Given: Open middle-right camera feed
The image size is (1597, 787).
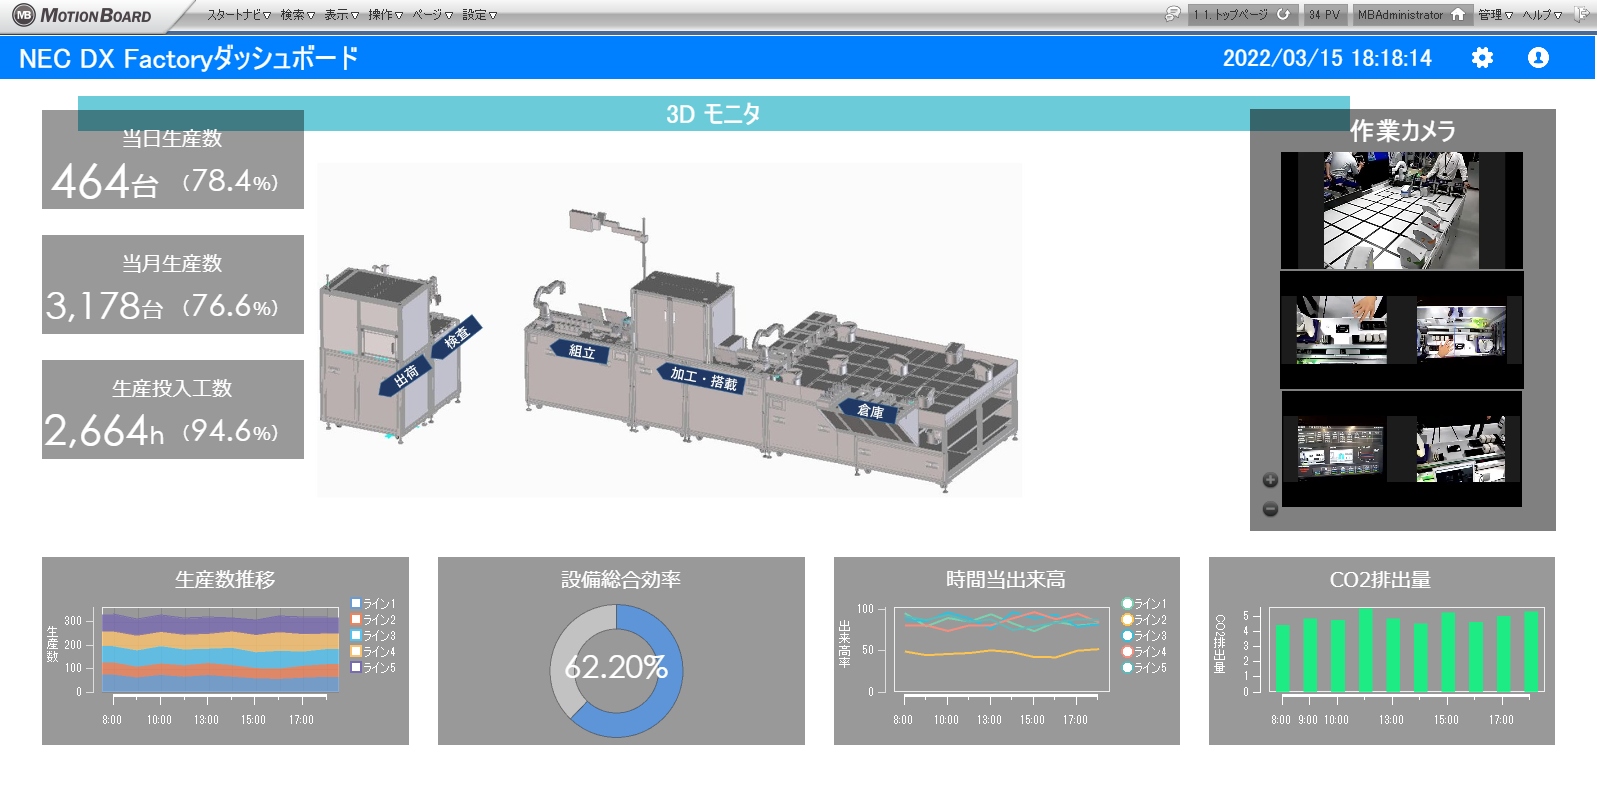Looking at the screenshot, I should (1461, 332).
